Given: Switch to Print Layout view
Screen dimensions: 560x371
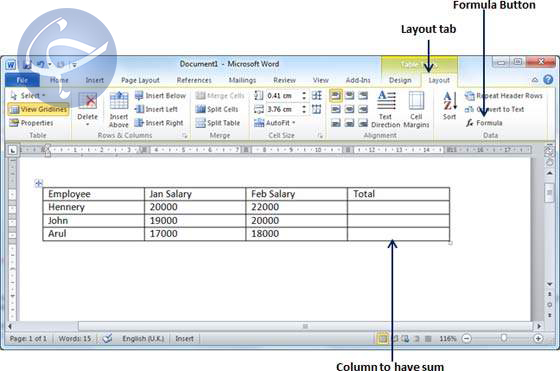Looking at the screenshot, I should (382, 338).
